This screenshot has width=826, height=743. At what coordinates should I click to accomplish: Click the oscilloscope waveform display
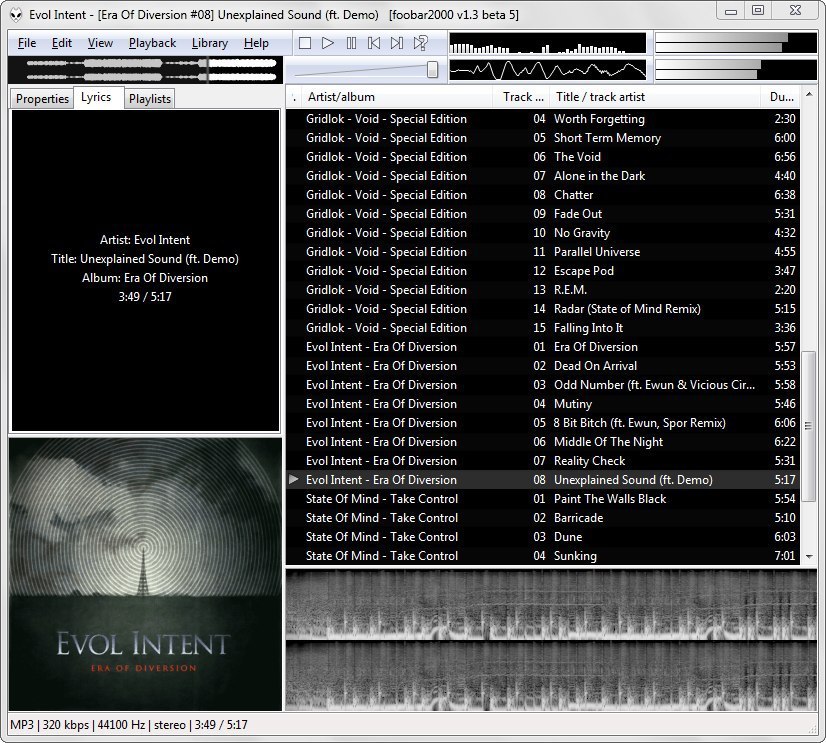pos(547,70)
